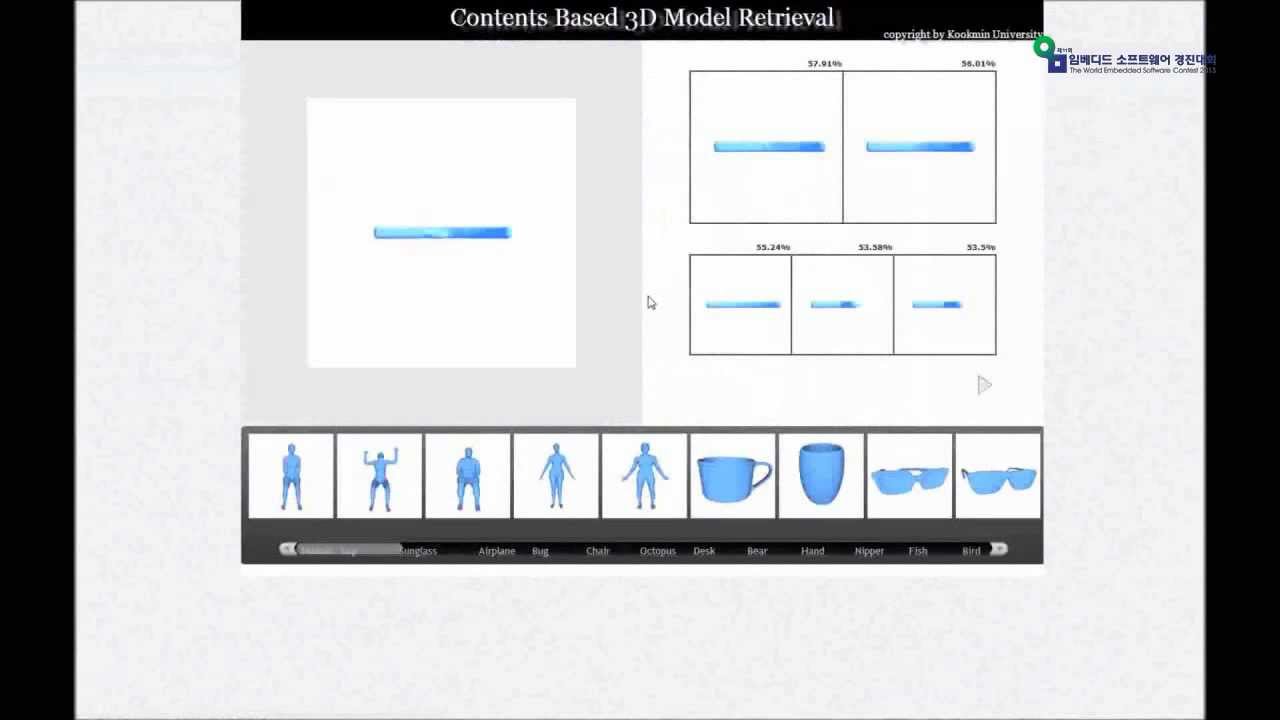Viewport: 1280px width, 720px height.
Task: Pick the handleless cup model thumbnail
Action: tap(821, 476)
